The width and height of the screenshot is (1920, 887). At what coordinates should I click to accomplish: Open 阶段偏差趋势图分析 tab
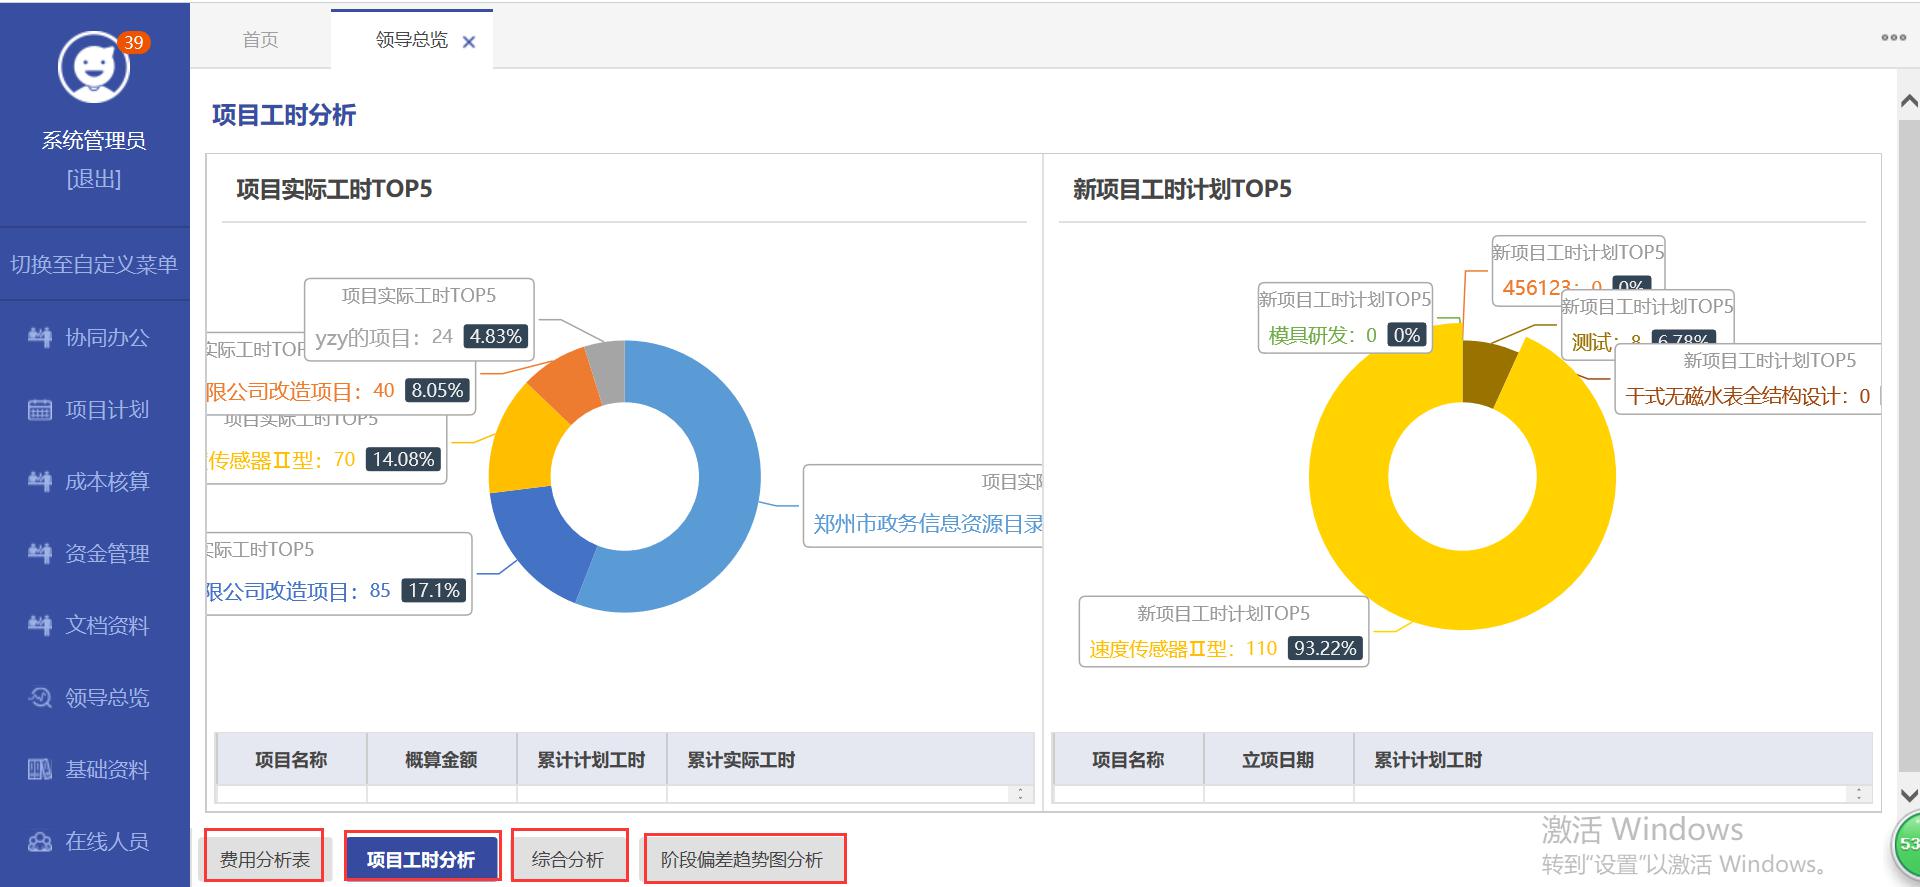point(742,860)
